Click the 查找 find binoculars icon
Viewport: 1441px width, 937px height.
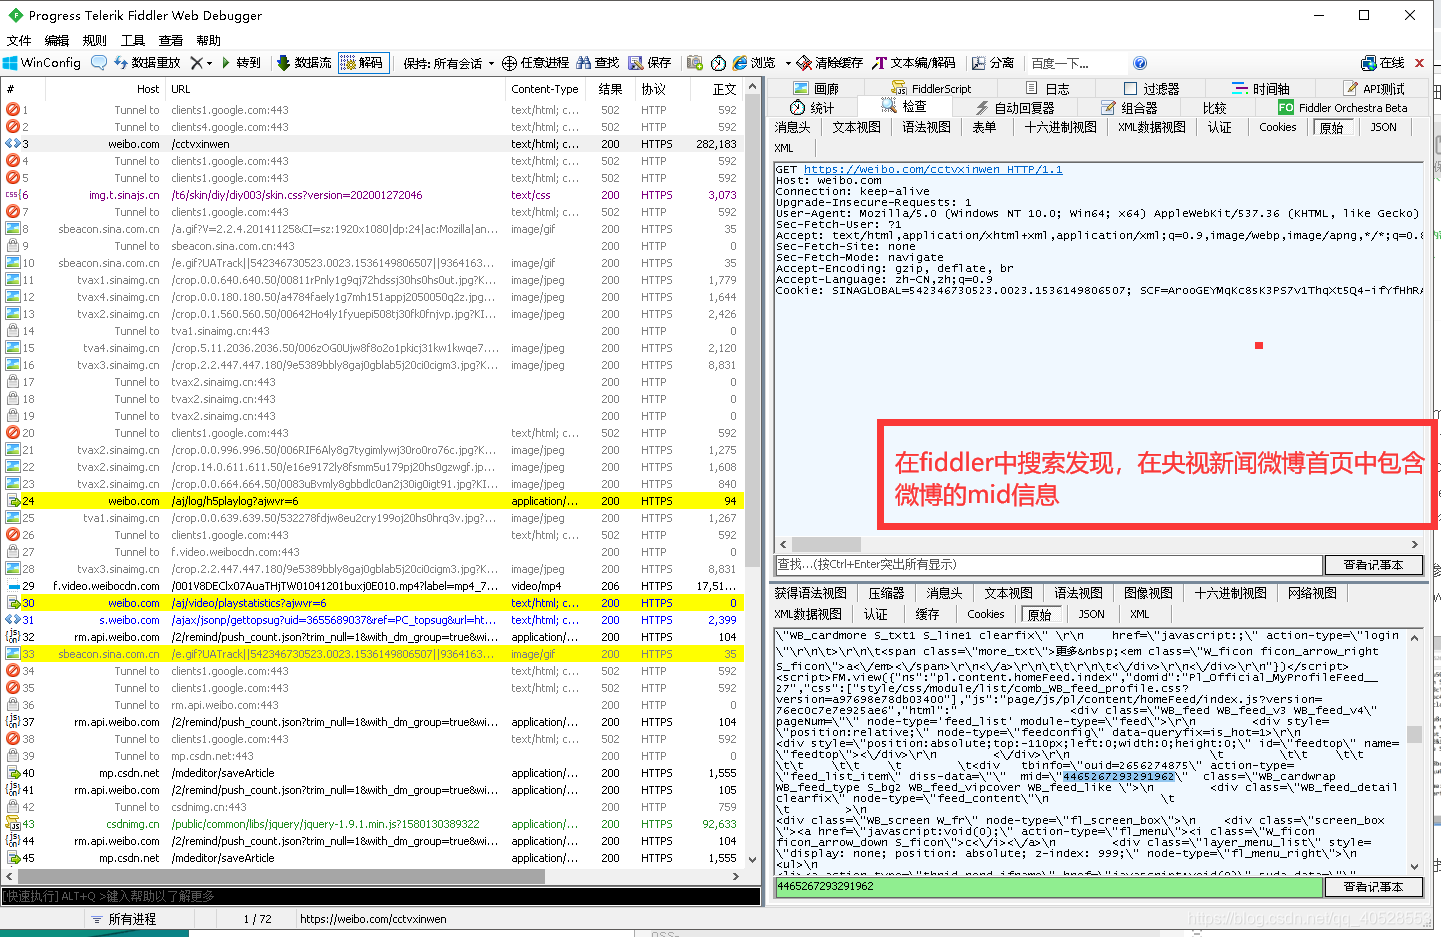click(x=598, y=62)
